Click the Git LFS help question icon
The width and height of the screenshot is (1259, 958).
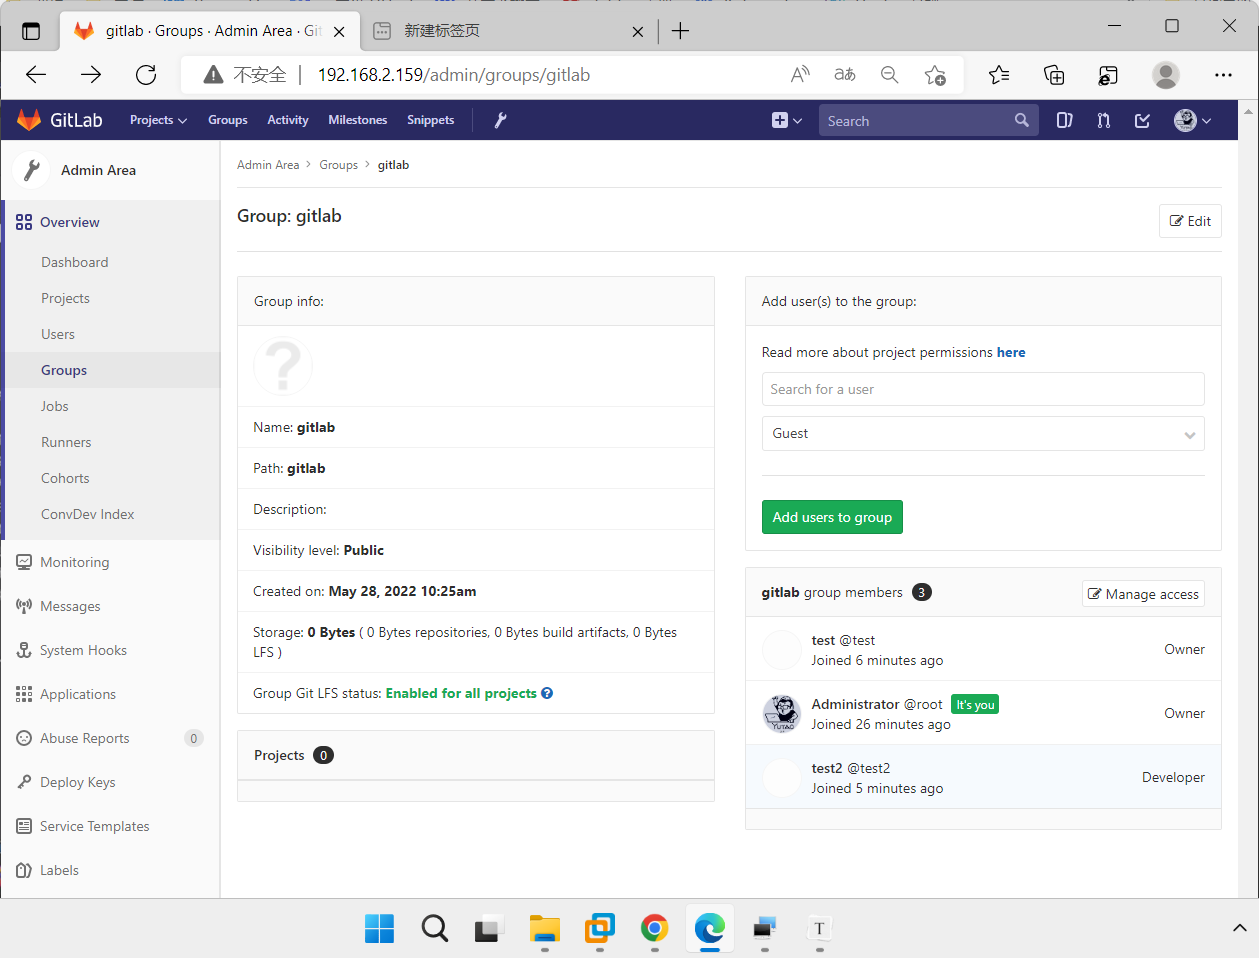click(x=547, y=693)
